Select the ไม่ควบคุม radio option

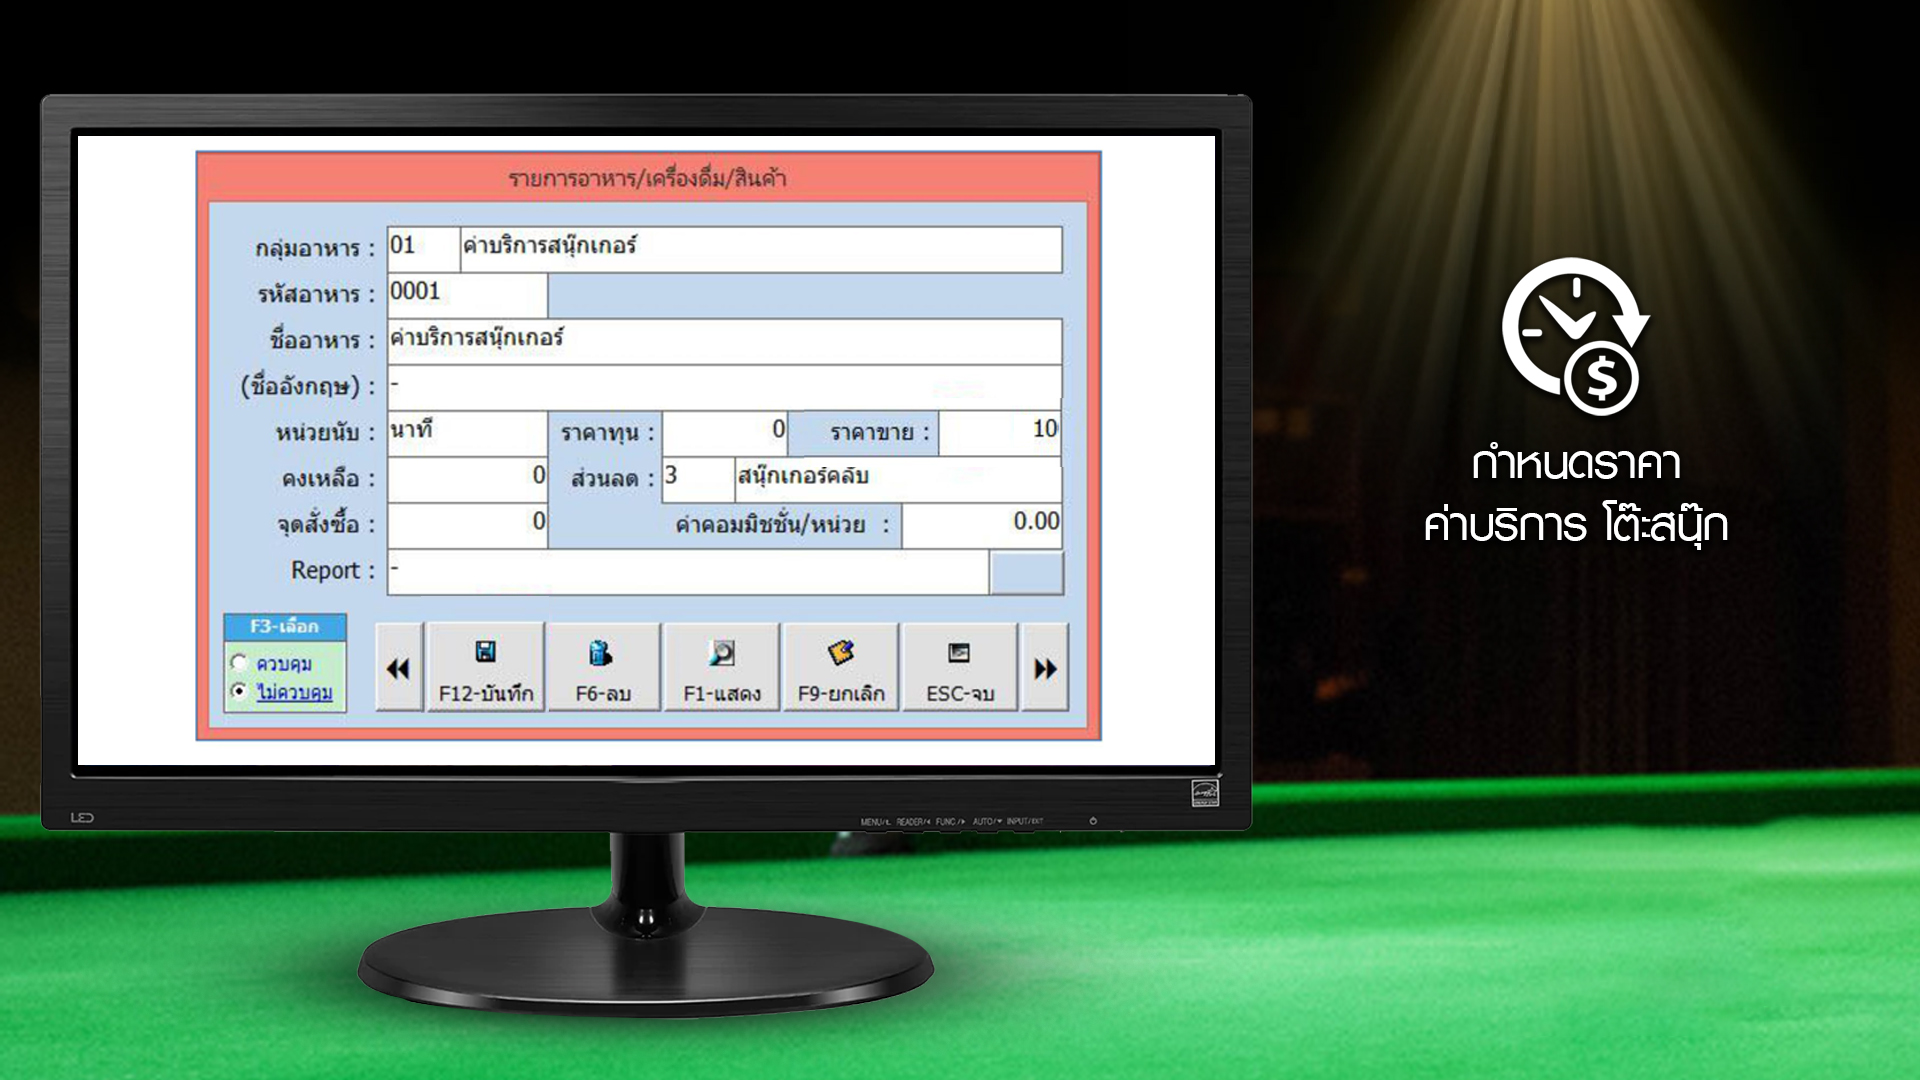point(240,691)
